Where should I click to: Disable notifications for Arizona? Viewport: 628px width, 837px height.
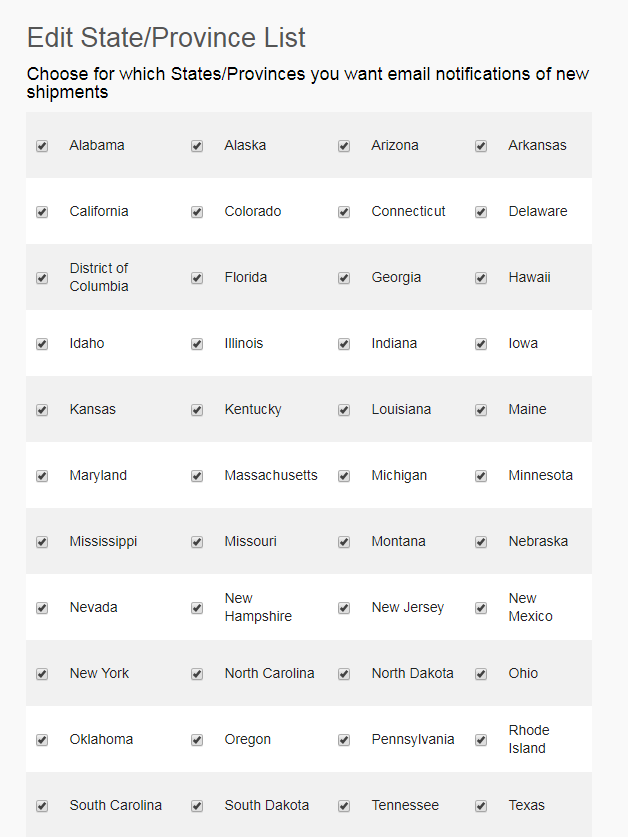[x=344, y=146]
